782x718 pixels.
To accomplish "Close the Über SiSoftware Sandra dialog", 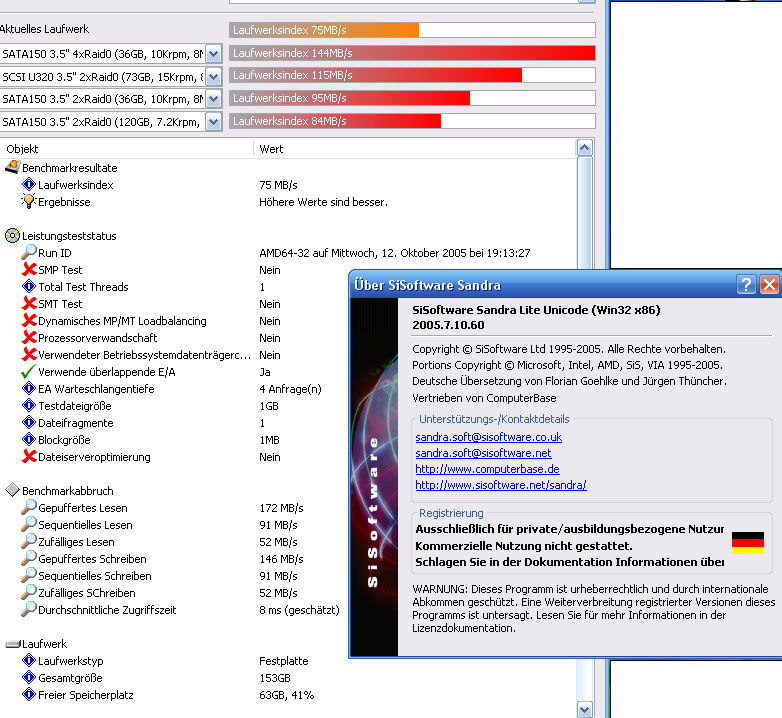I will pos(769,285).
